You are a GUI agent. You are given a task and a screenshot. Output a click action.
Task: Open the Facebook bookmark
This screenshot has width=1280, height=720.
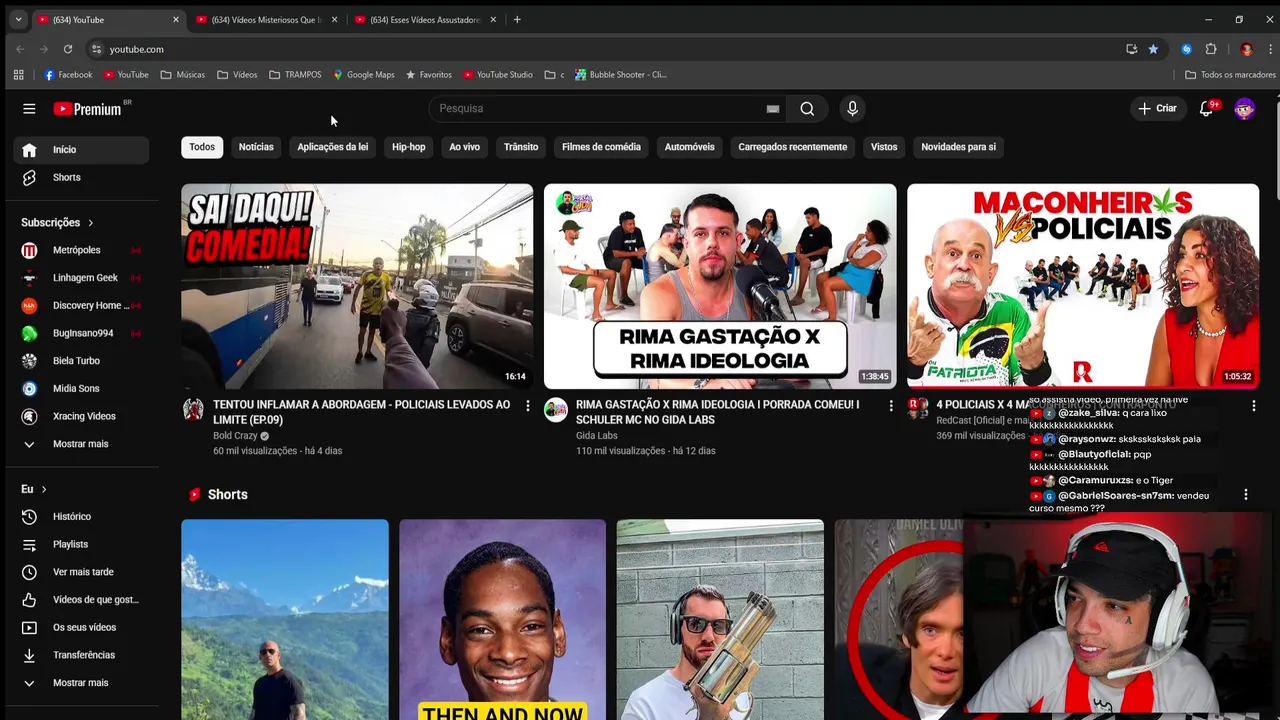click(68, 75)
